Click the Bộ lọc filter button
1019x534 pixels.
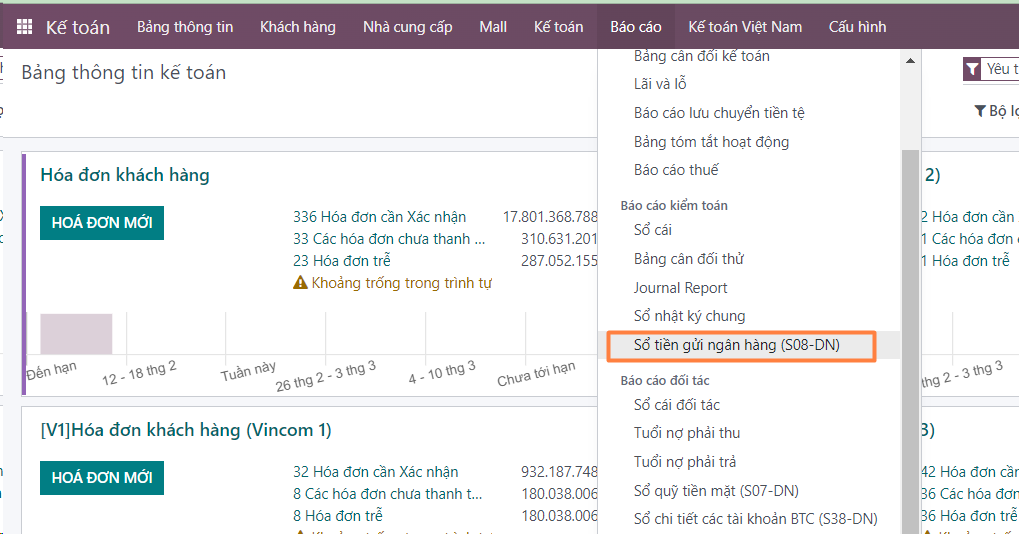[996, 111]
